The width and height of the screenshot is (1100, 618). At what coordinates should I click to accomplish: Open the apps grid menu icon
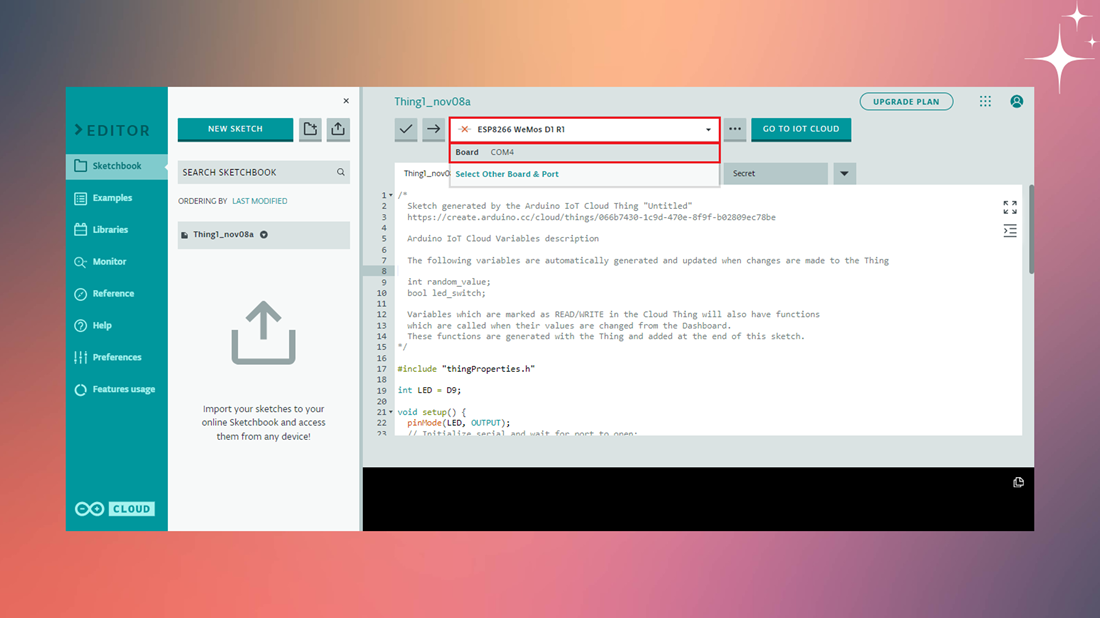click(985, 102)
